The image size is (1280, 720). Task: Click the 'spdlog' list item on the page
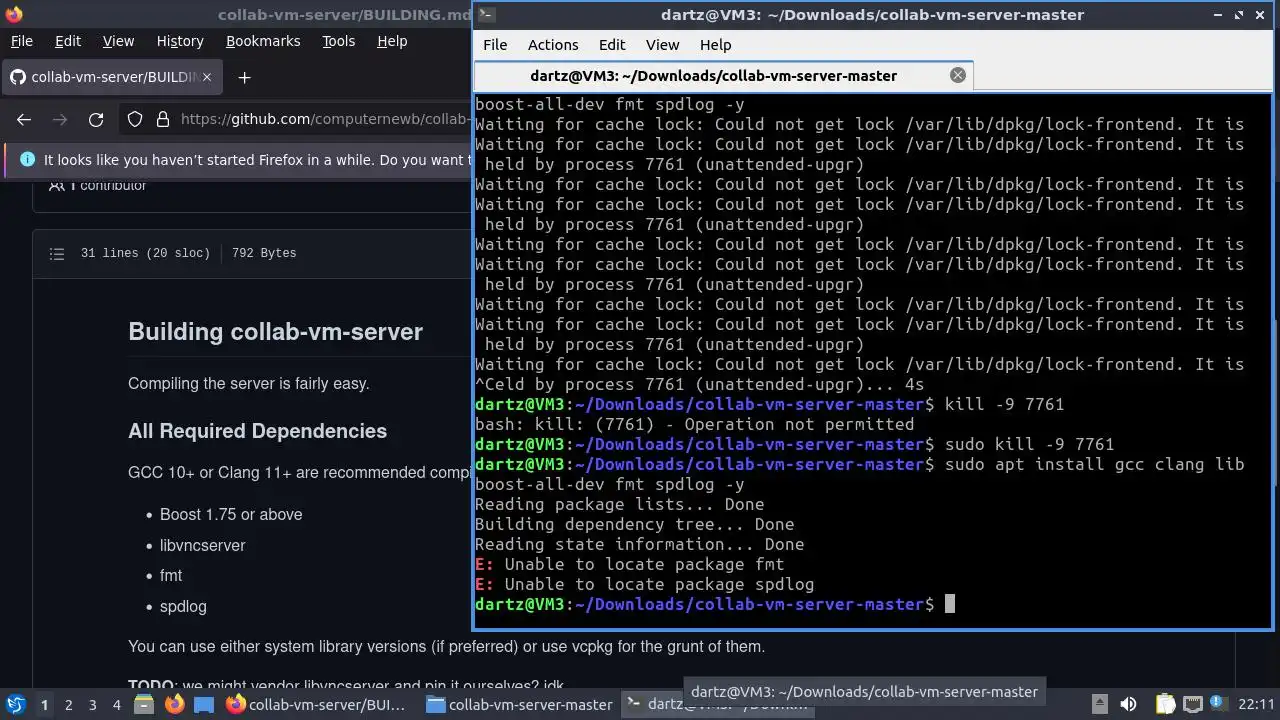point(183,606)
